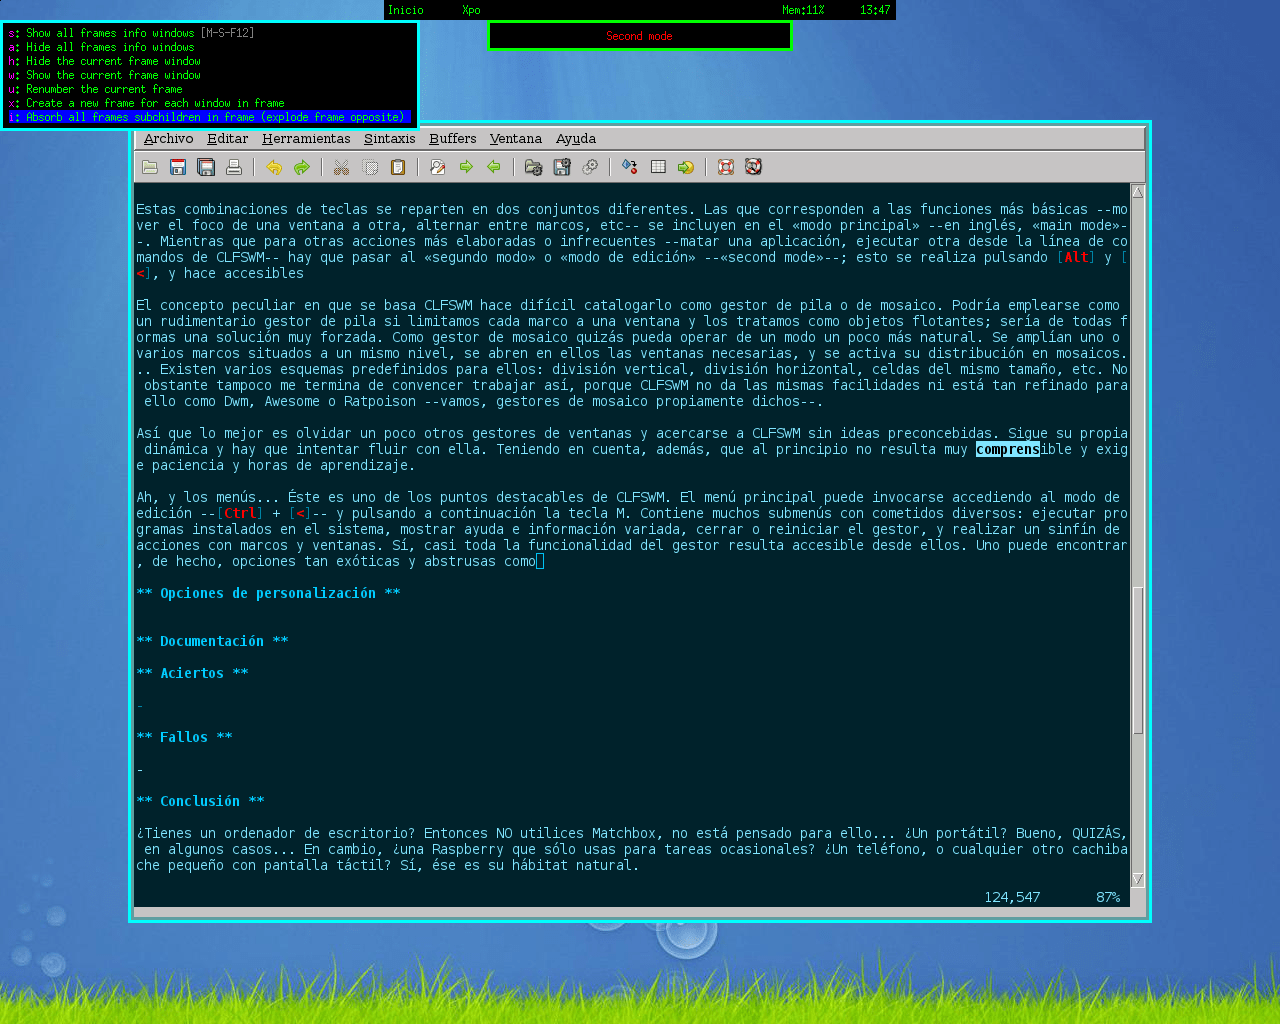Click the '** Fallos **' heading line
The height and width of the screenshot is (1024, 1280).
point(184,737)
